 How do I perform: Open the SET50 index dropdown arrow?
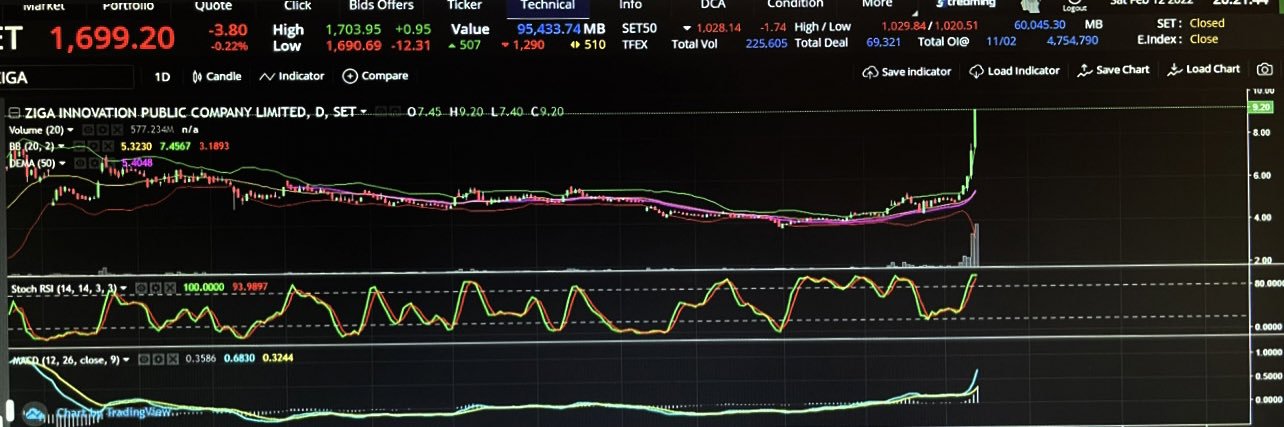click(x=686, y=28)
